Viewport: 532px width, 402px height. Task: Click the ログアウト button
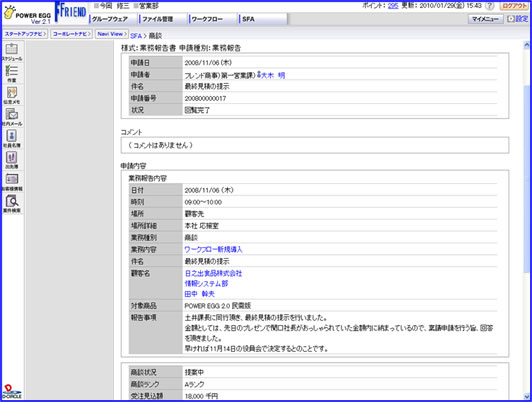514,6
